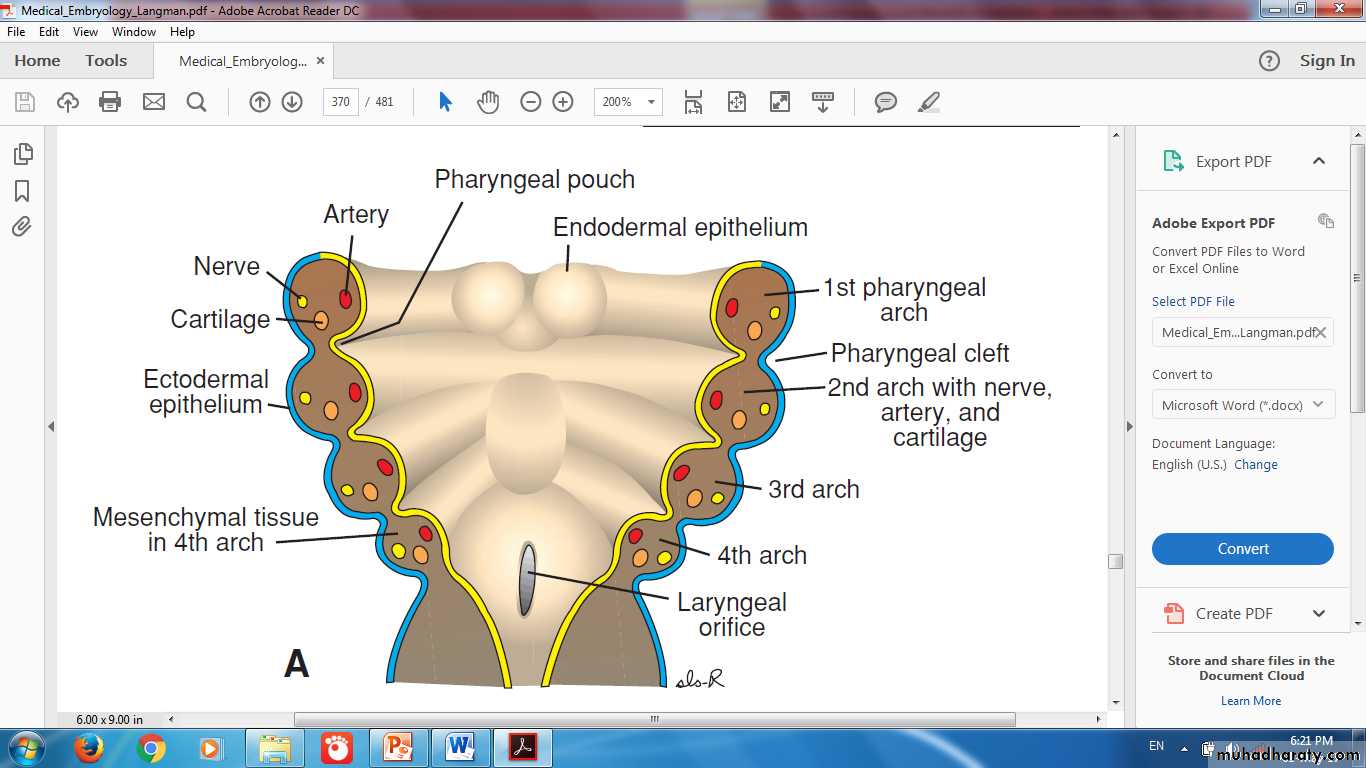Toggle the Bookmarks side panel

(22, 191)
